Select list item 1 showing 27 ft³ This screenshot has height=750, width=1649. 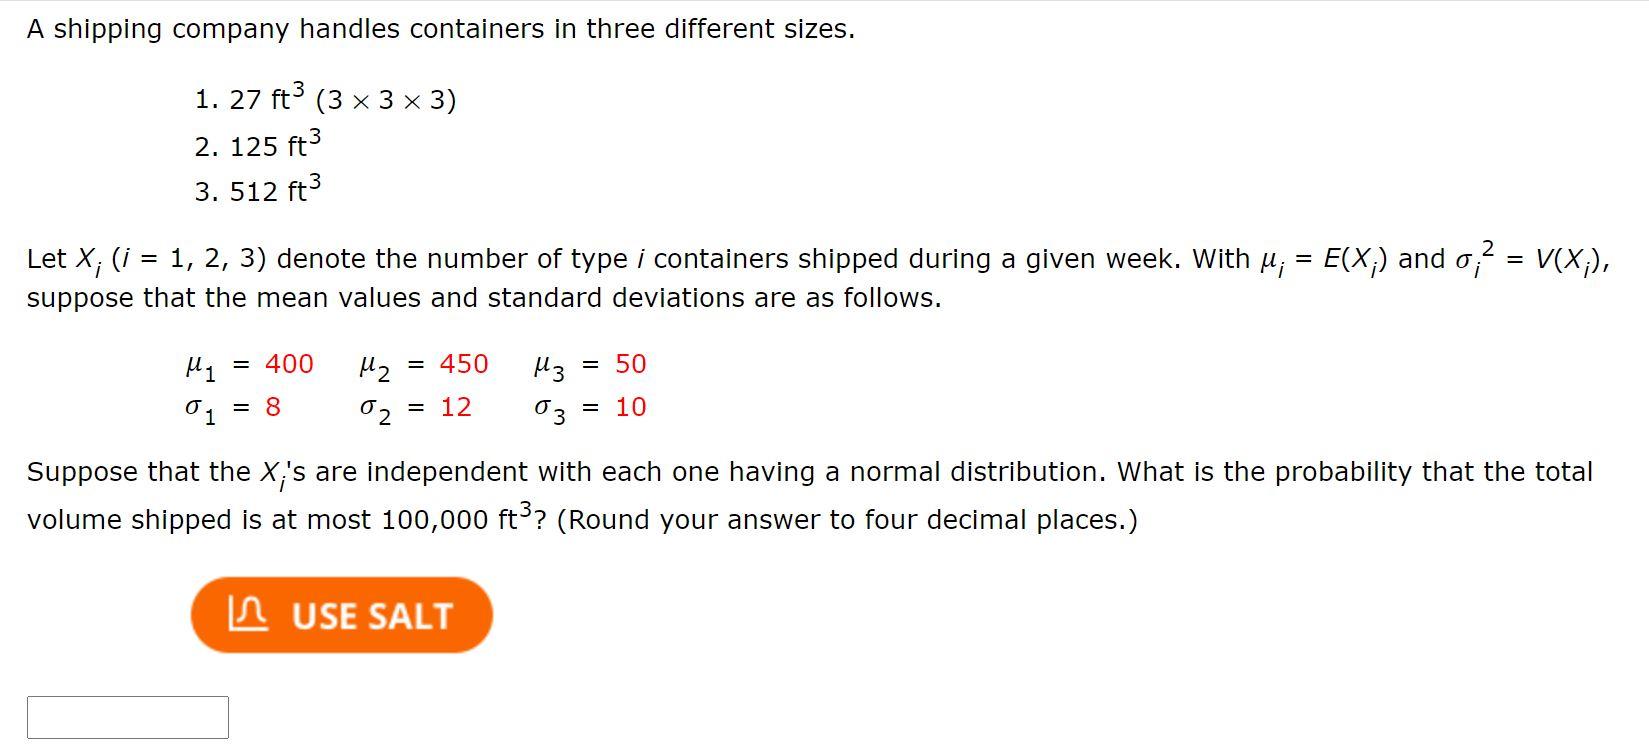click(x=325, y=98)
